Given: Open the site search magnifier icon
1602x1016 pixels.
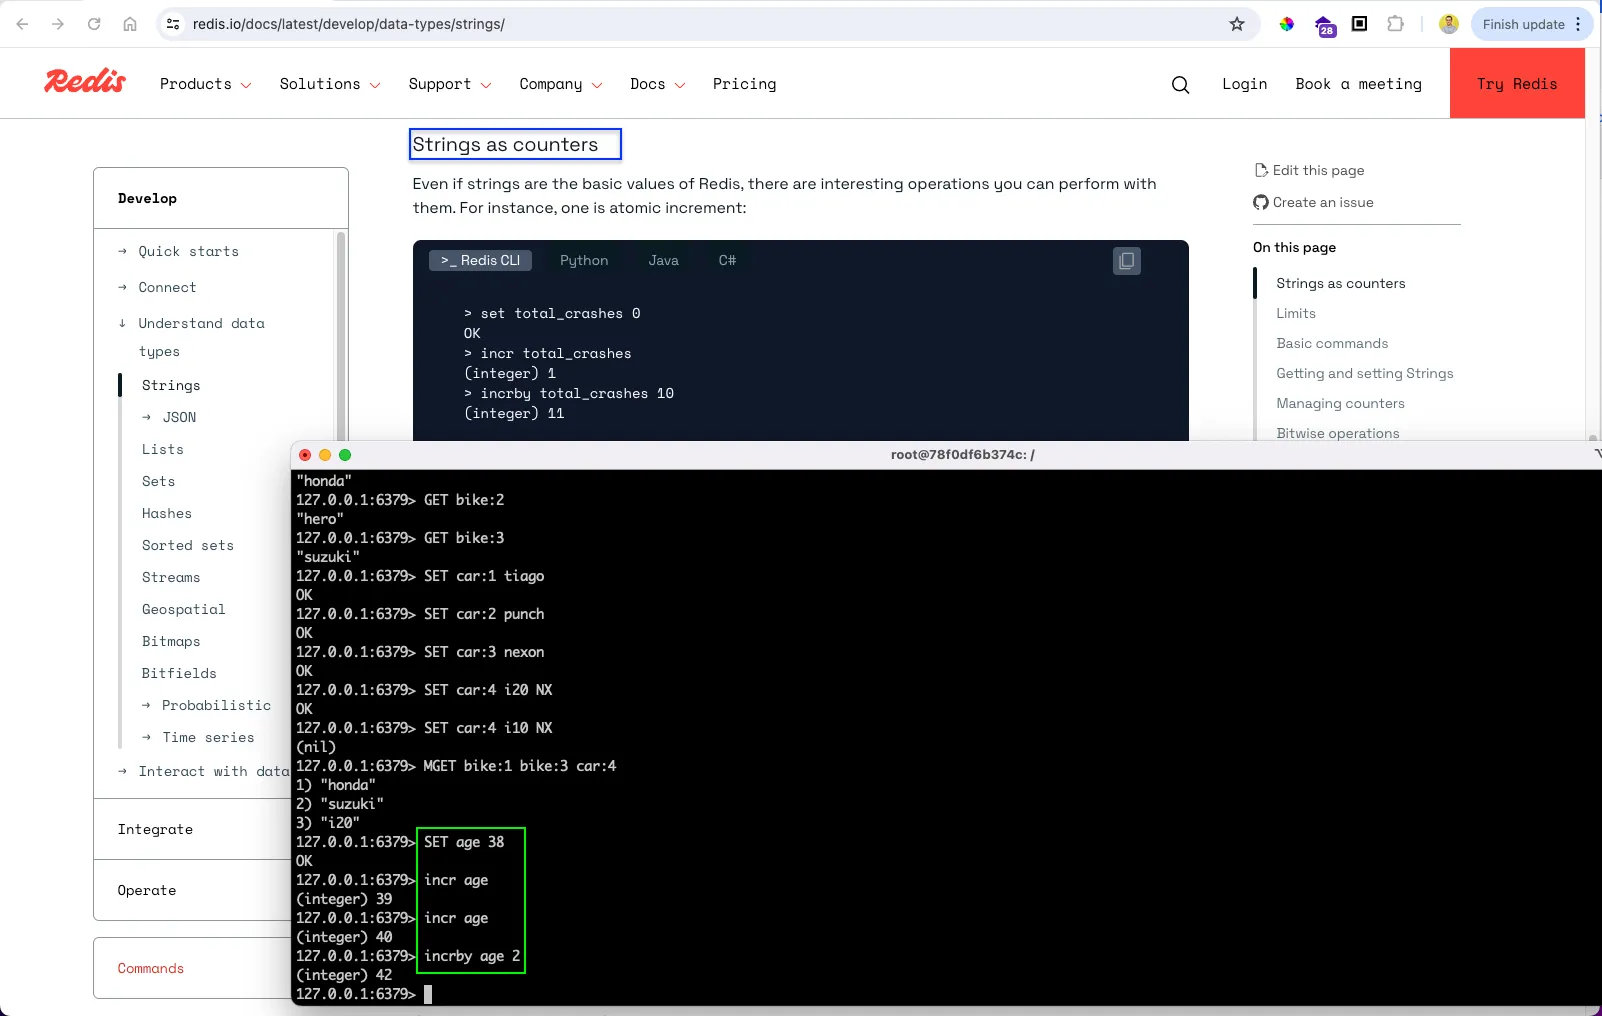Looking at the screenshot, I should 1181,85.
